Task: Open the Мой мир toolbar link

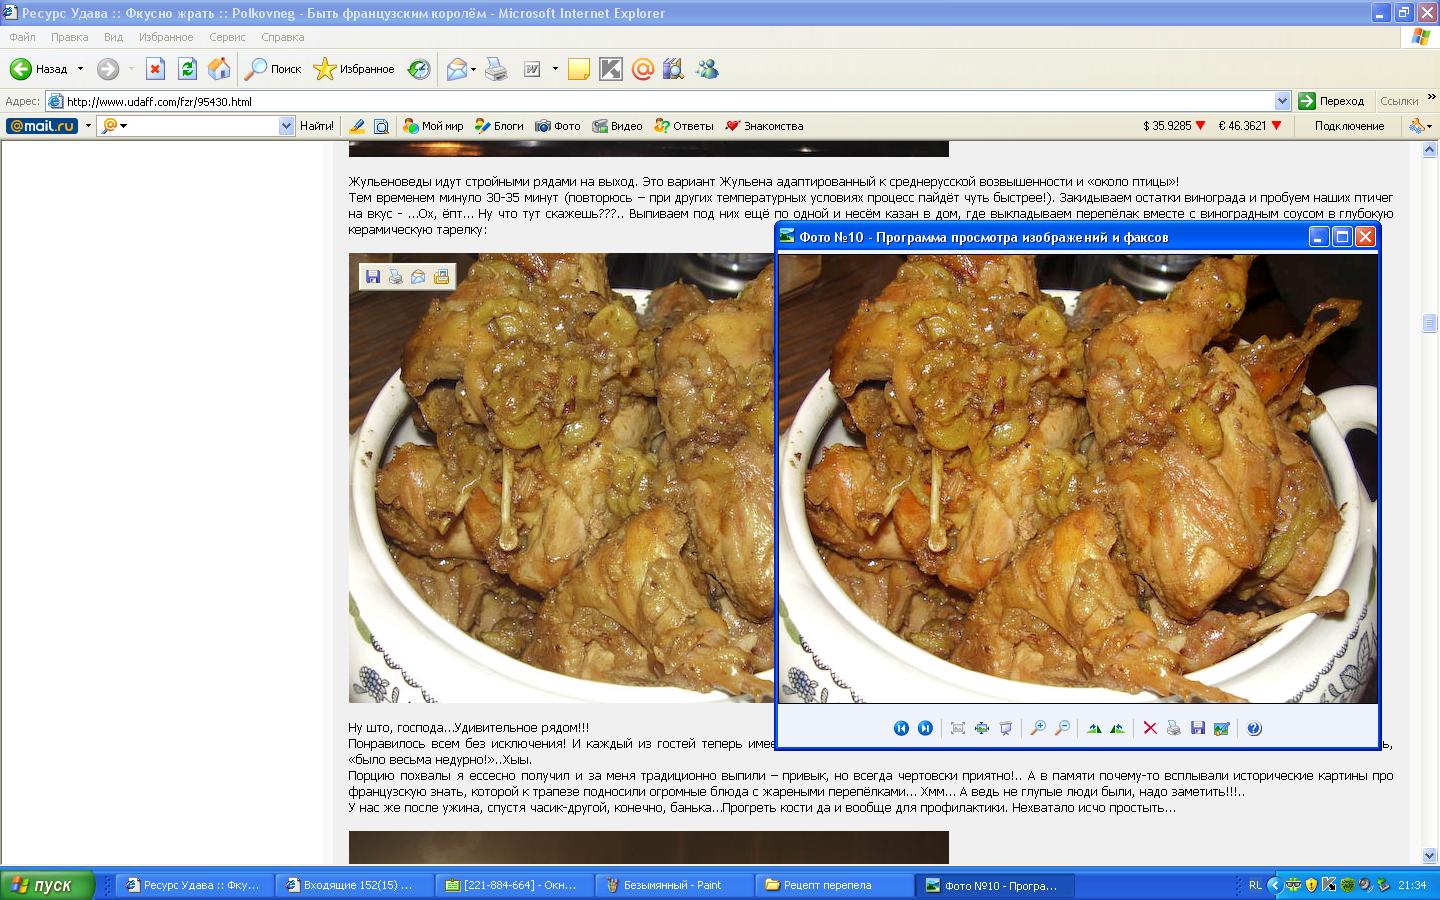Action: click(433, 126)
